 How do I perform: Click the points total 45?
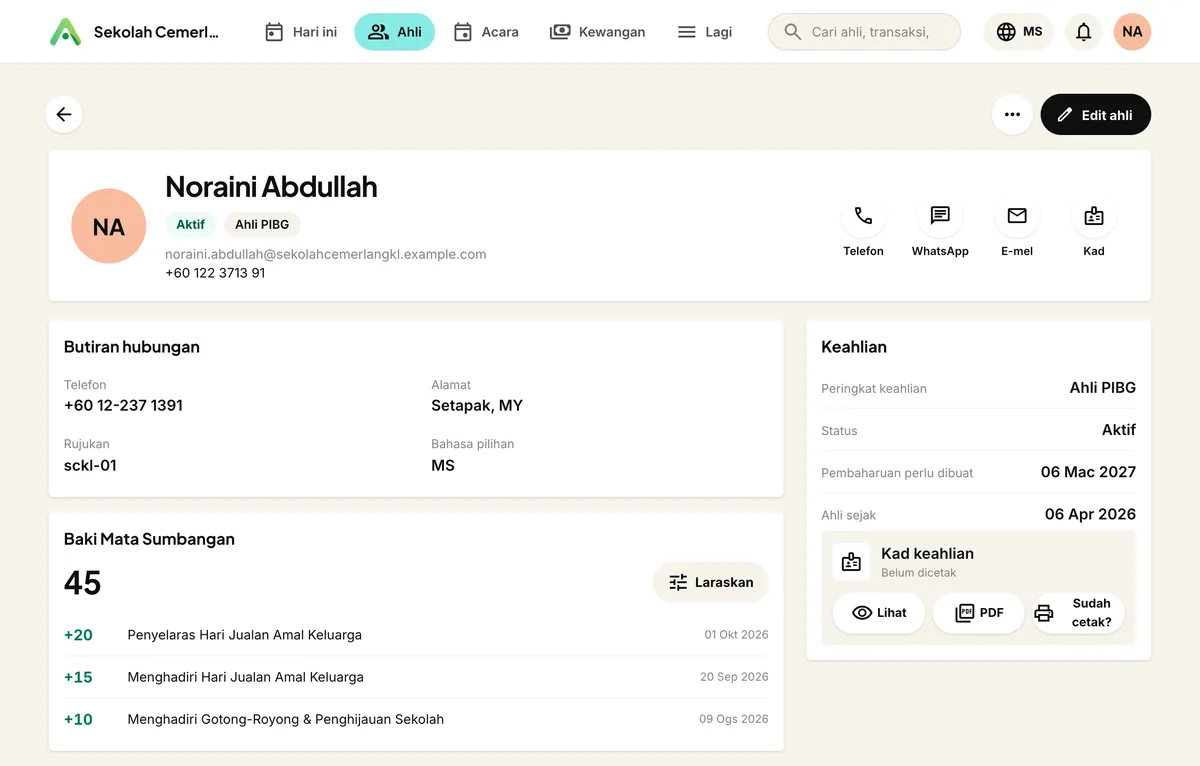coord(83,582)
